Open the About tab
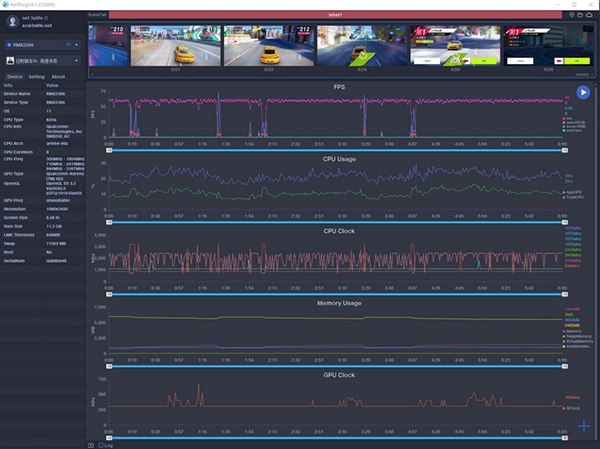 (x=58, y=76)
